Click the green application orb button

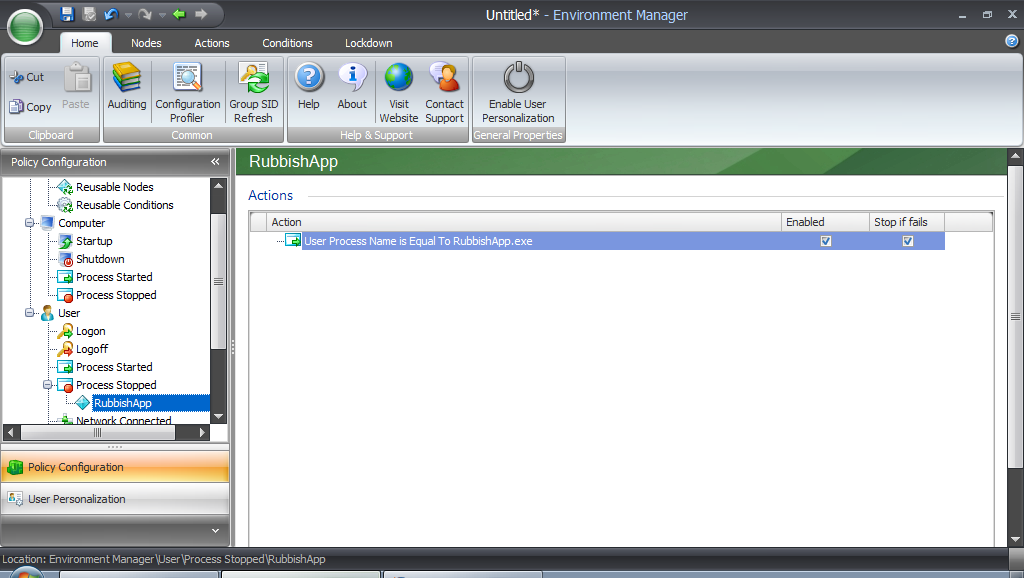(25, 27)
